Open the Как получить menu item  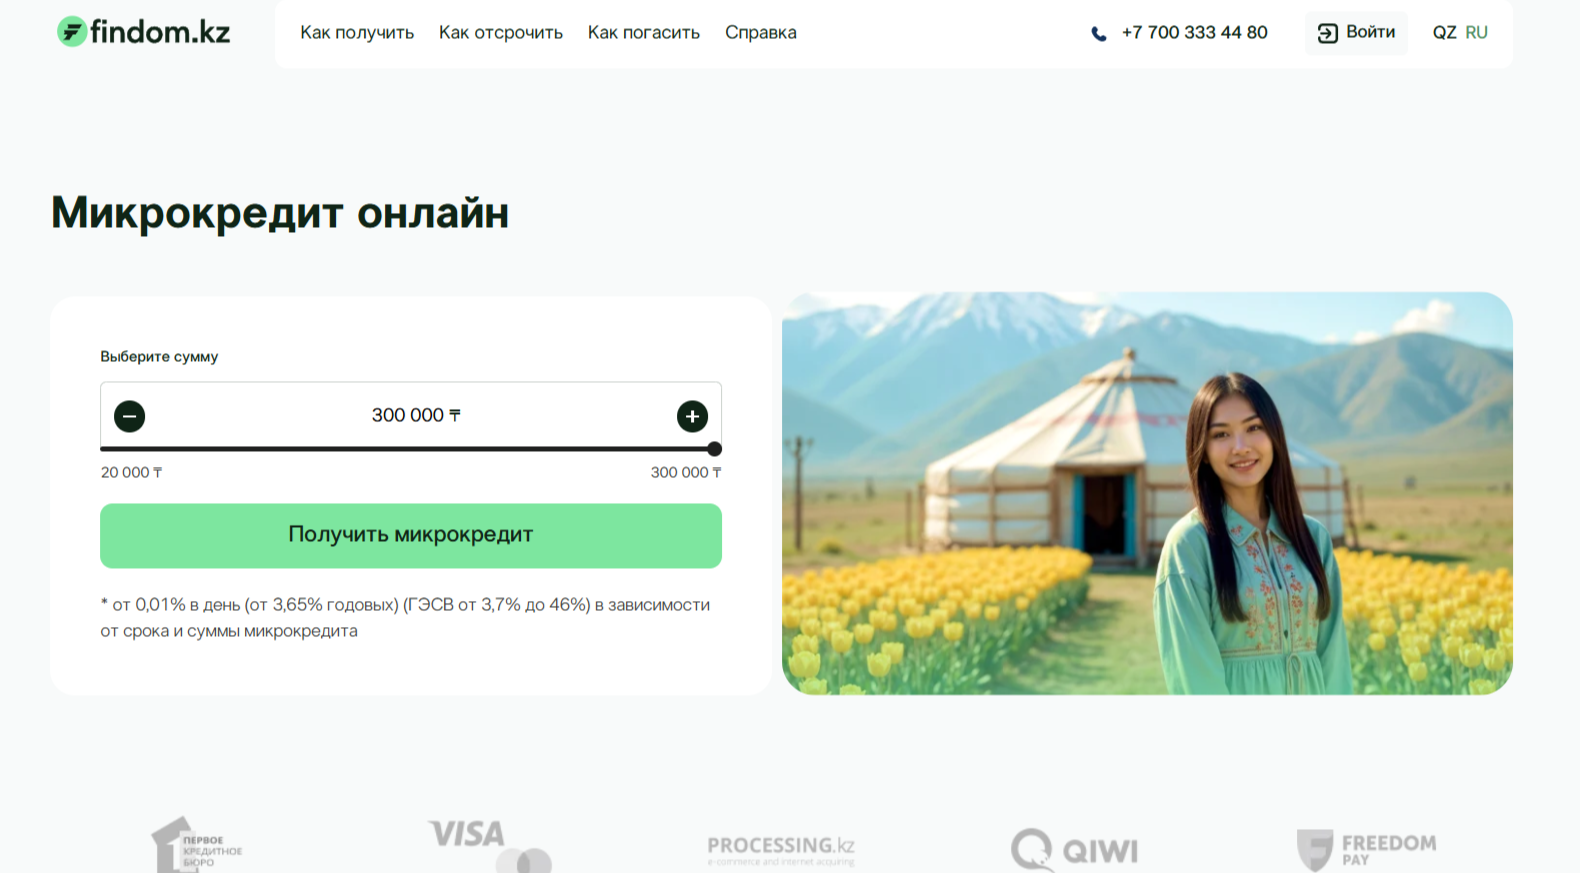357,33
